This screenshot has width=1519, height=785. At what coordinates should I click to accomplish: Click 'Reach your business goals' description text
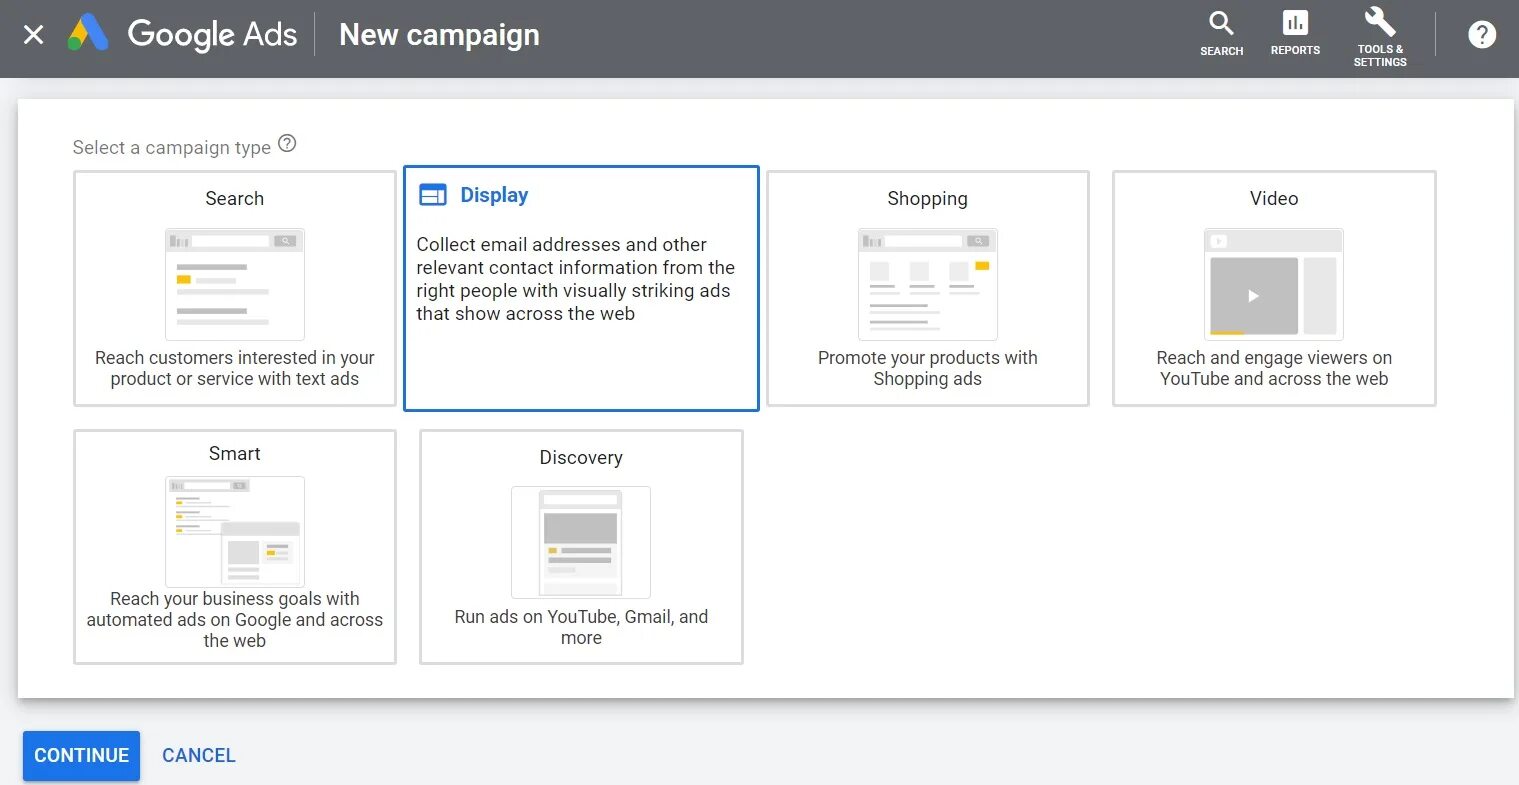point(235,620)
